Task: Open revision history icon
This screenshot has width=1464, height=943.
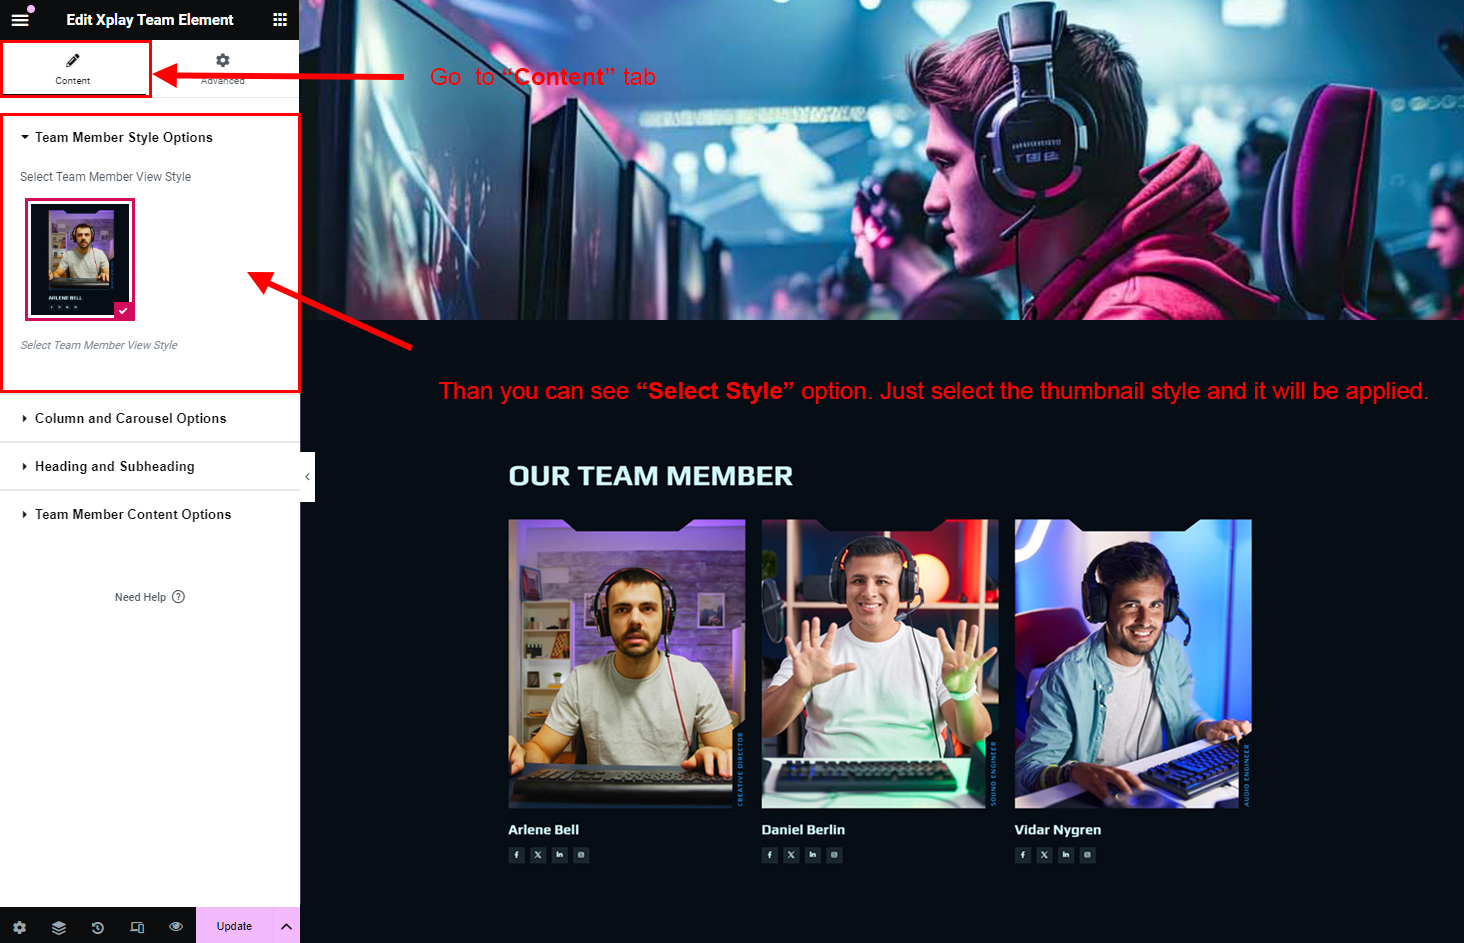Action: [98, 927]
